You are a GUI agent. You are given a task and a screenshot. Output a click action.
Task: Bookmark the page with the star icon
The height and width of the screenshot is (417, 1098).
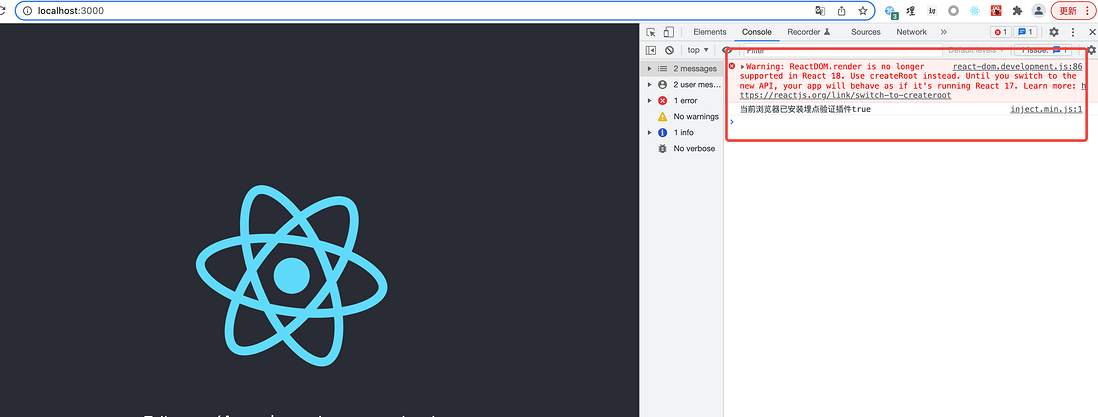tap(863, 11)
